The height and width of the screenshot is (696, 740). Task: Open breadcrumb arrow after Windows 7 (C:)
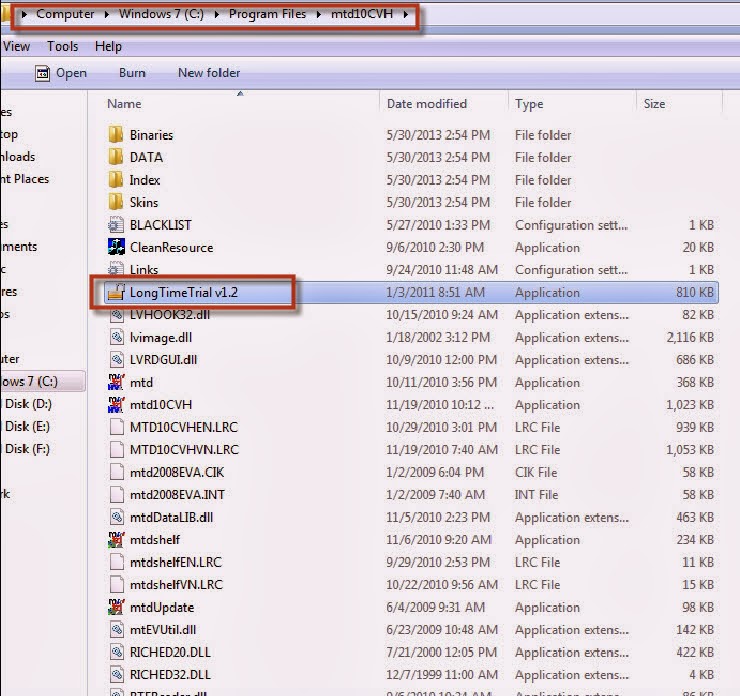(x=217, y=14)
